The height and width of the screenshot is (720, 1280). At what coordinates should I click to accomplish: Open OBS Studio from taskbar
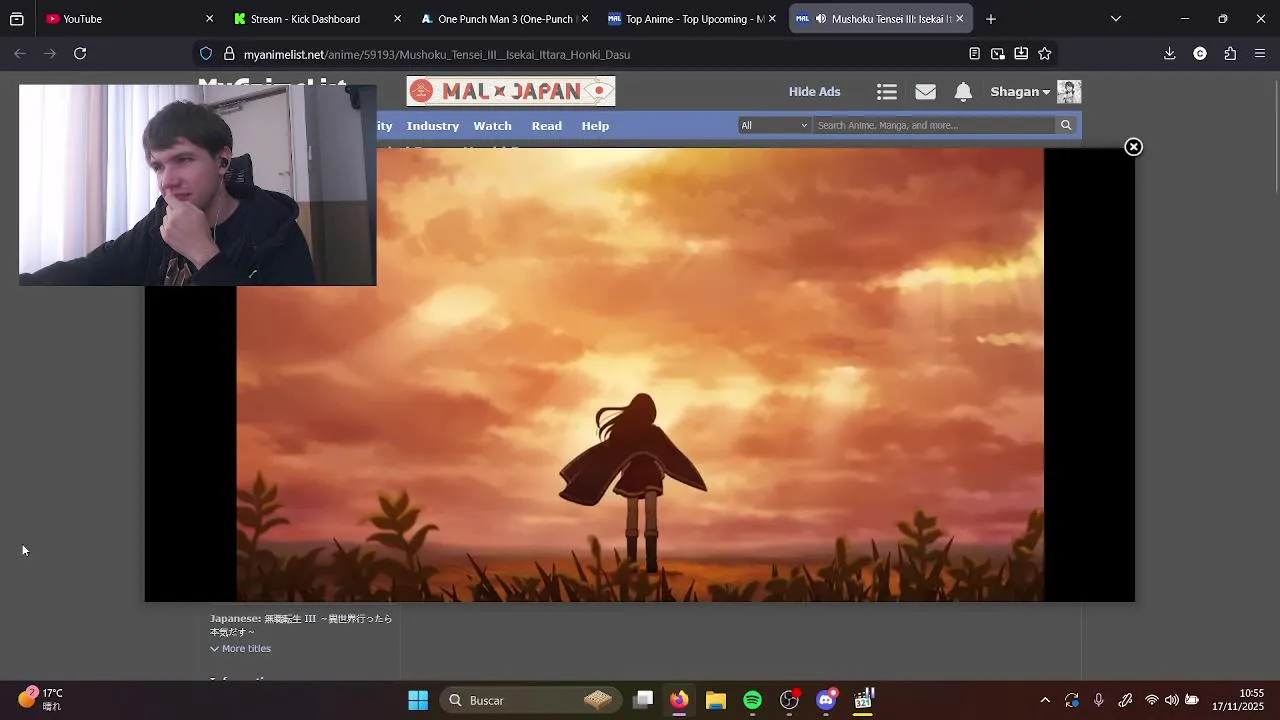coord(789,700)
